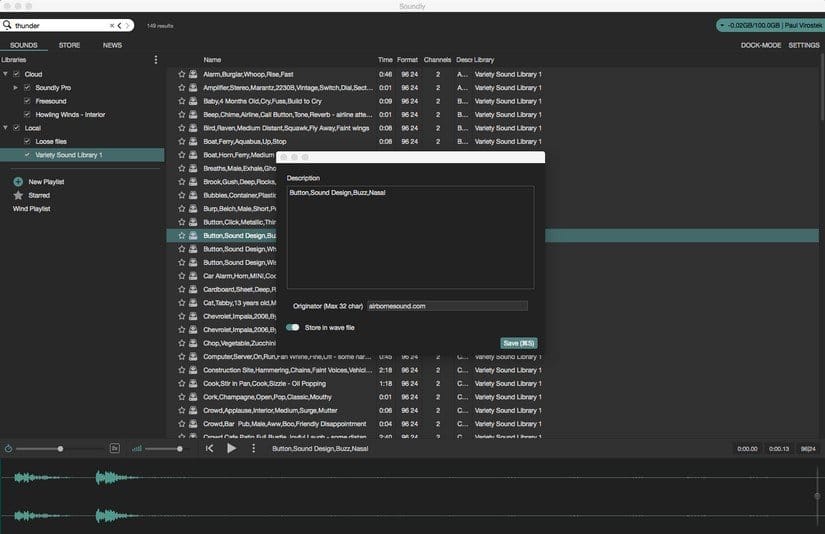Click the New Playlist plus icon
The height and width of the screenshot is (534, 825).
(x=18, y=182)
